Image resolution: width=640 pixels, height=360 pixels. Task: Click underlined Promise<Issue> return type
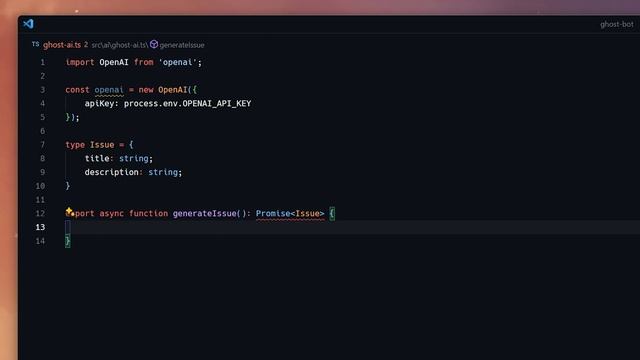290,213
